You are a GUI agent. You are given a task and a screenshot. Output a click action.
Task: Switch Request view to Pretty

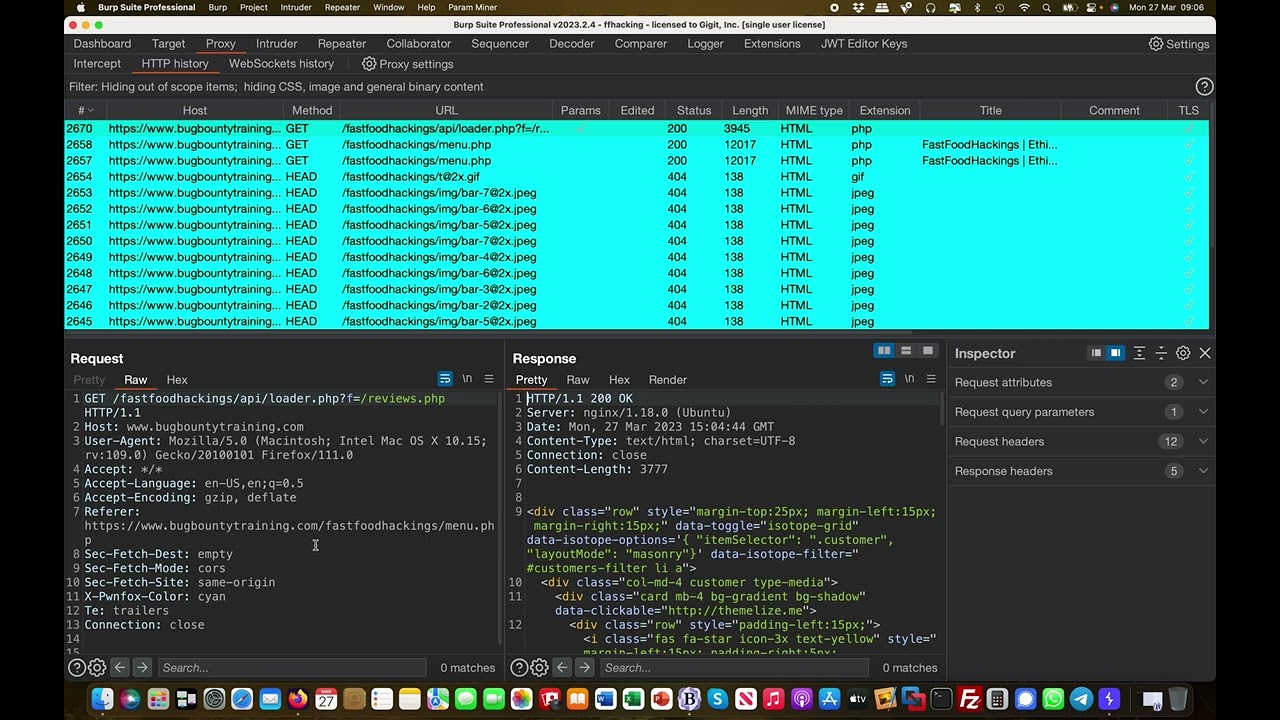[89, 380]
